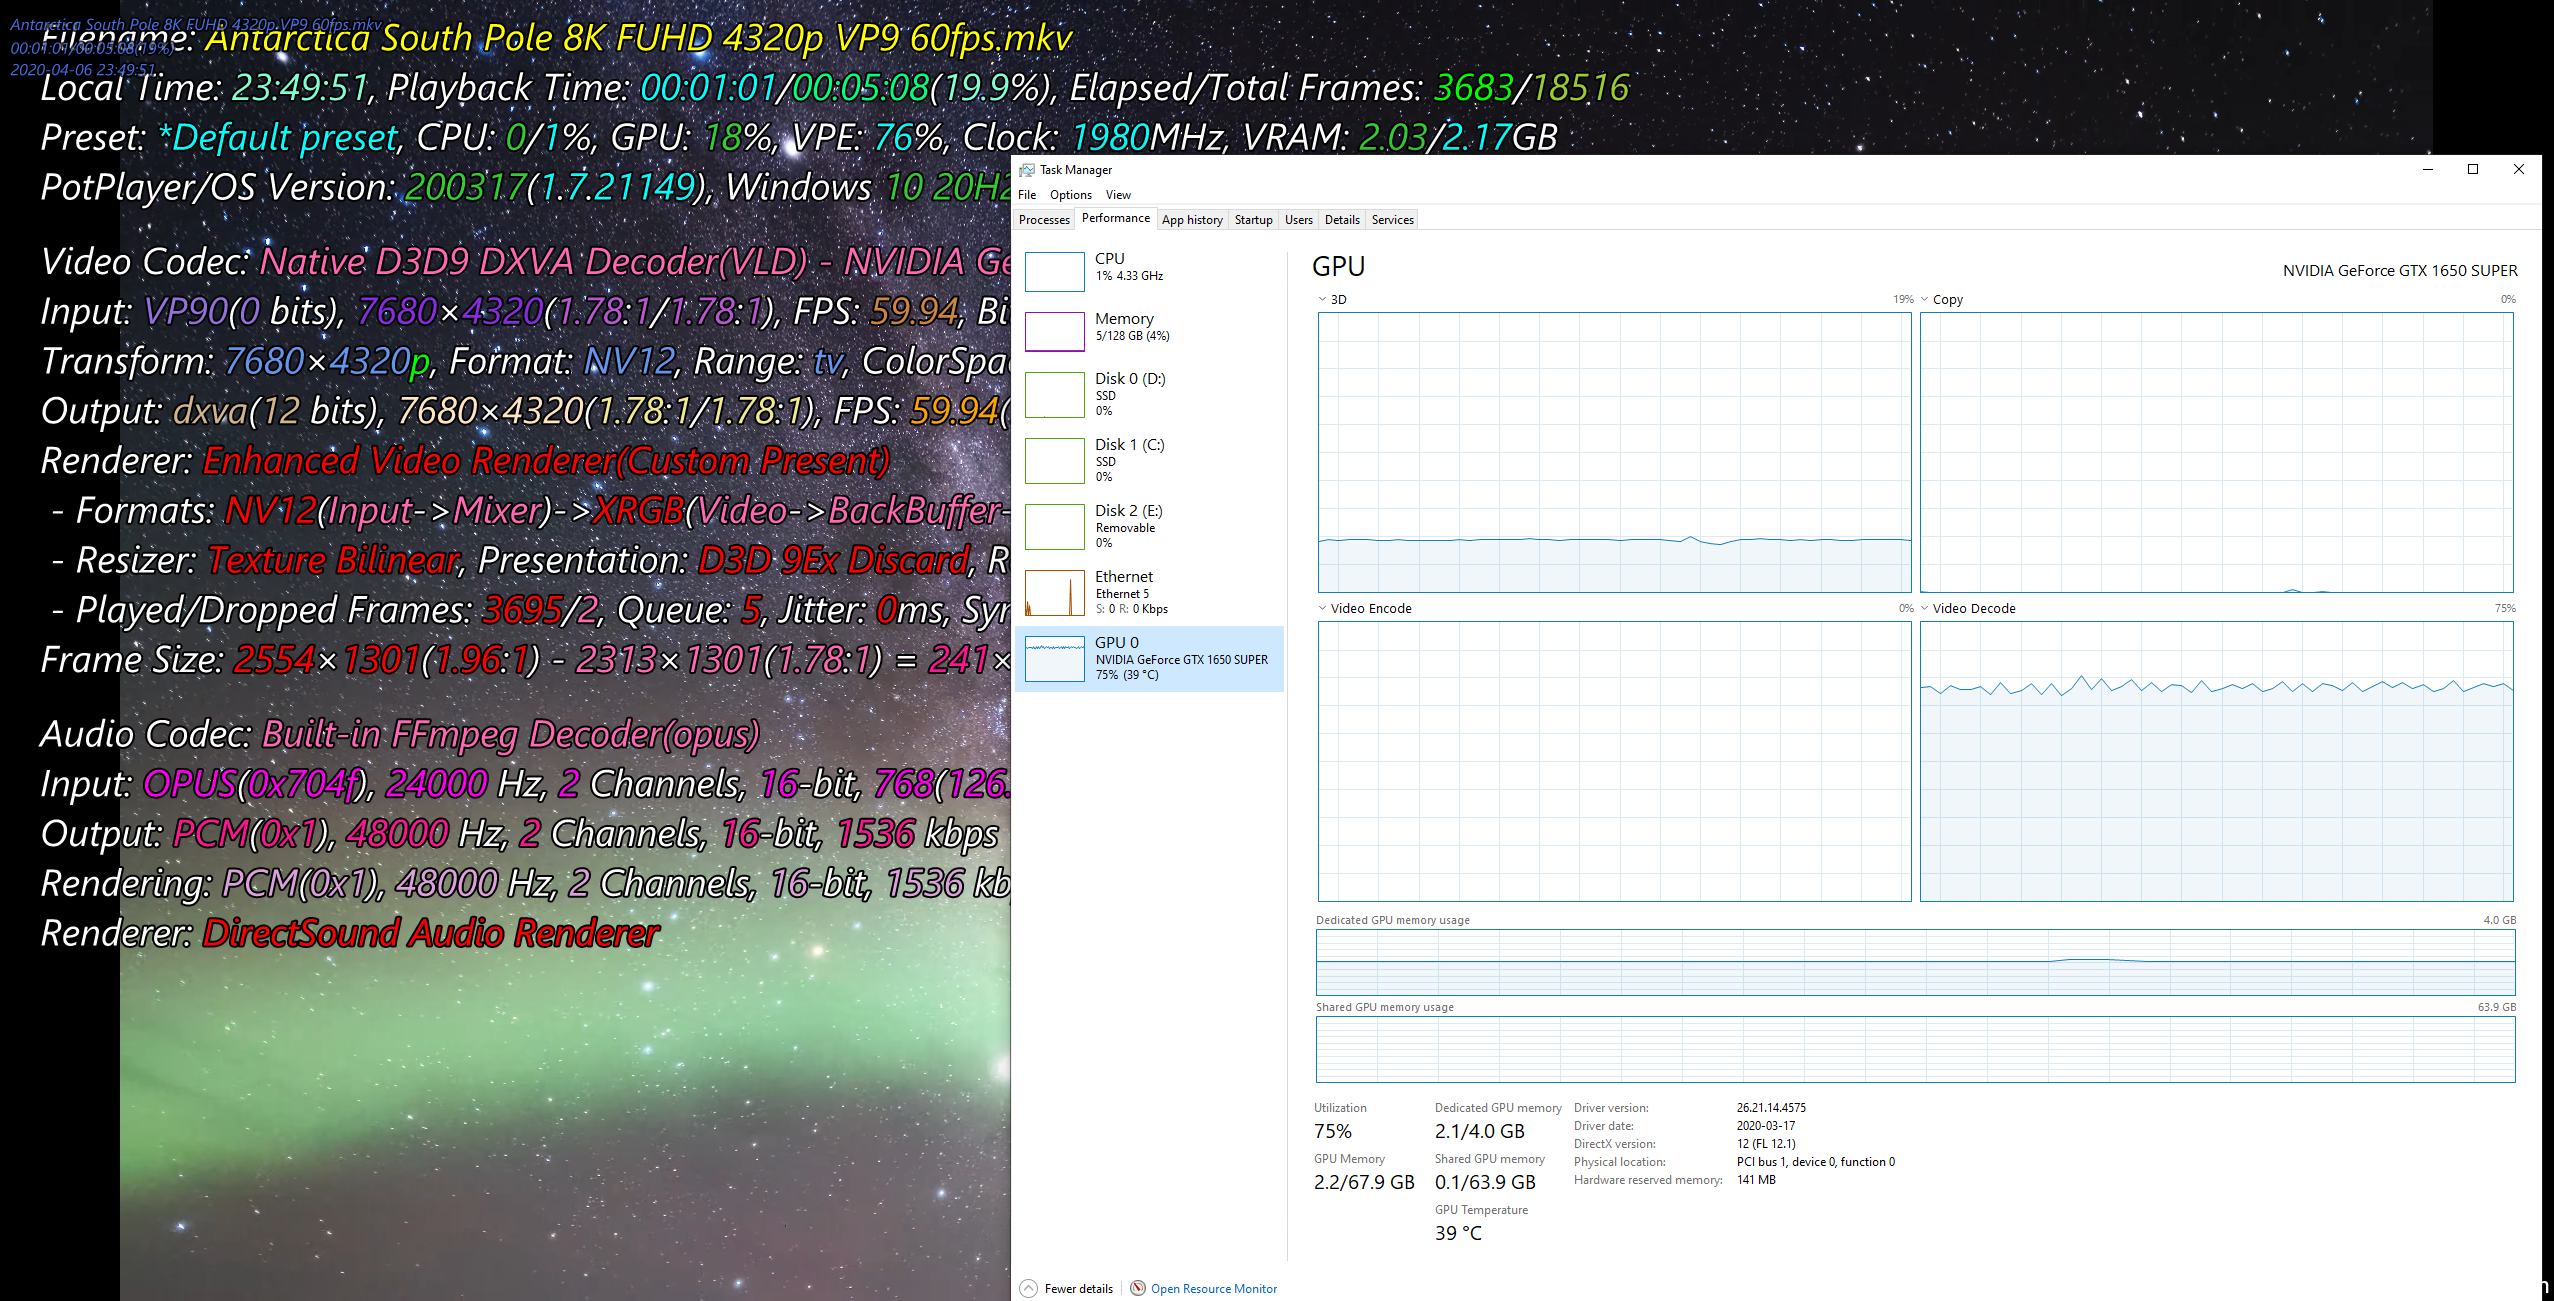Click the PotPlayer filename OSD line

[x=556, y=39]
